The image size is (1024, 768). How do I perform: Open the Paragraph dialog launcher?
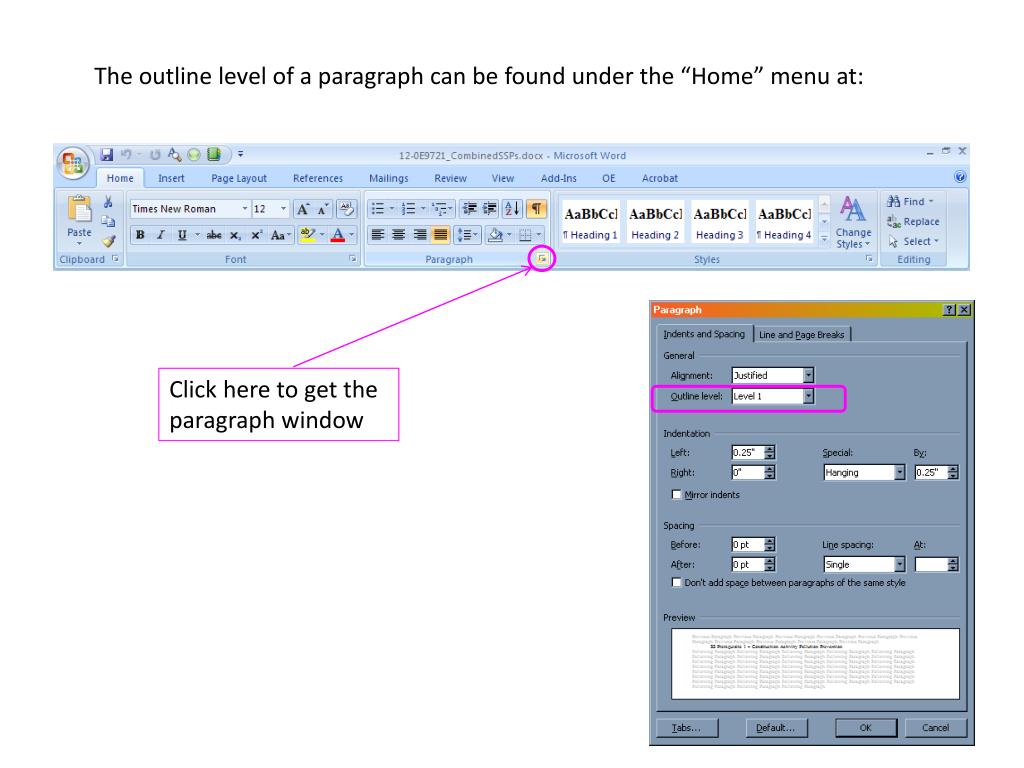click(x=542, y=259)
